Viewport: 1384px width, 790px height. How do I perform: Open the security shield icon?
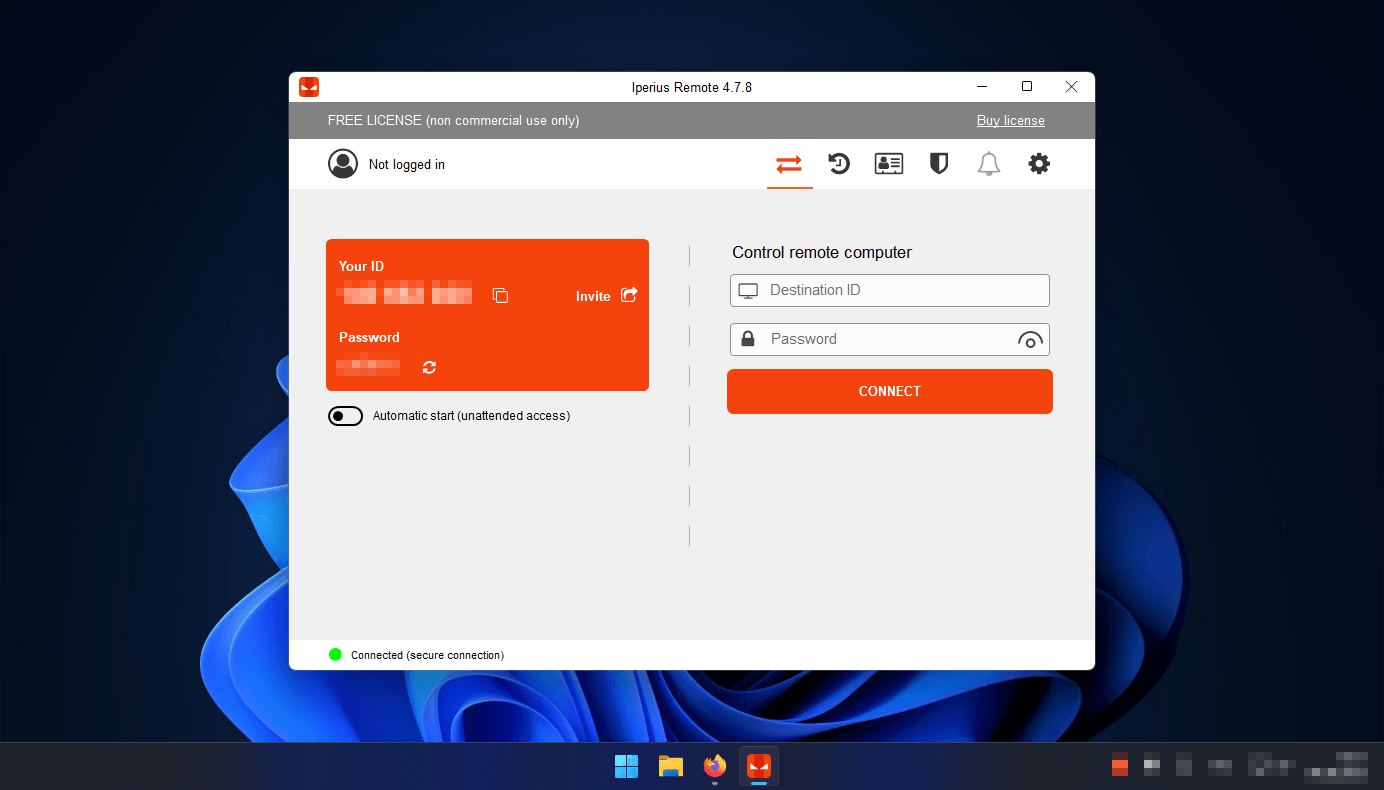(938, 164)
